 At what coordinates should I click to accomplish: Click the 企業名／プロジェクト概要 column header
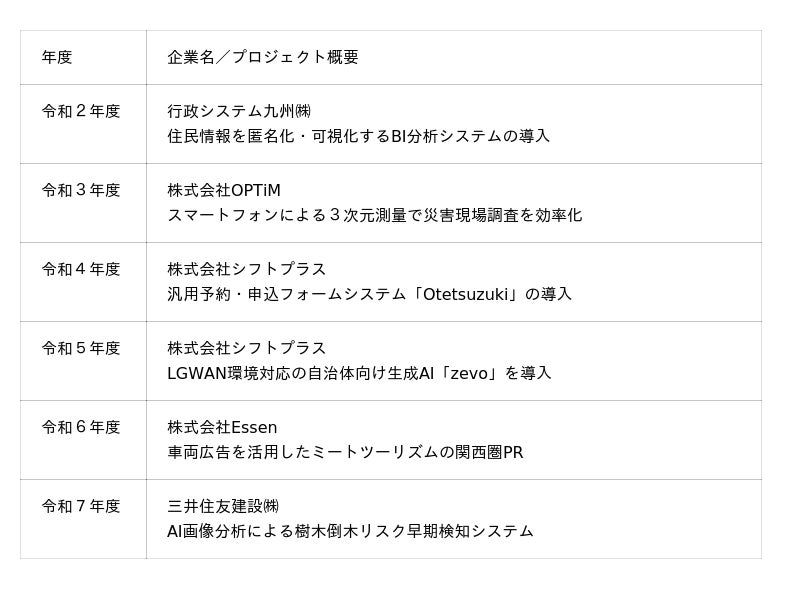tap(263, 57)
